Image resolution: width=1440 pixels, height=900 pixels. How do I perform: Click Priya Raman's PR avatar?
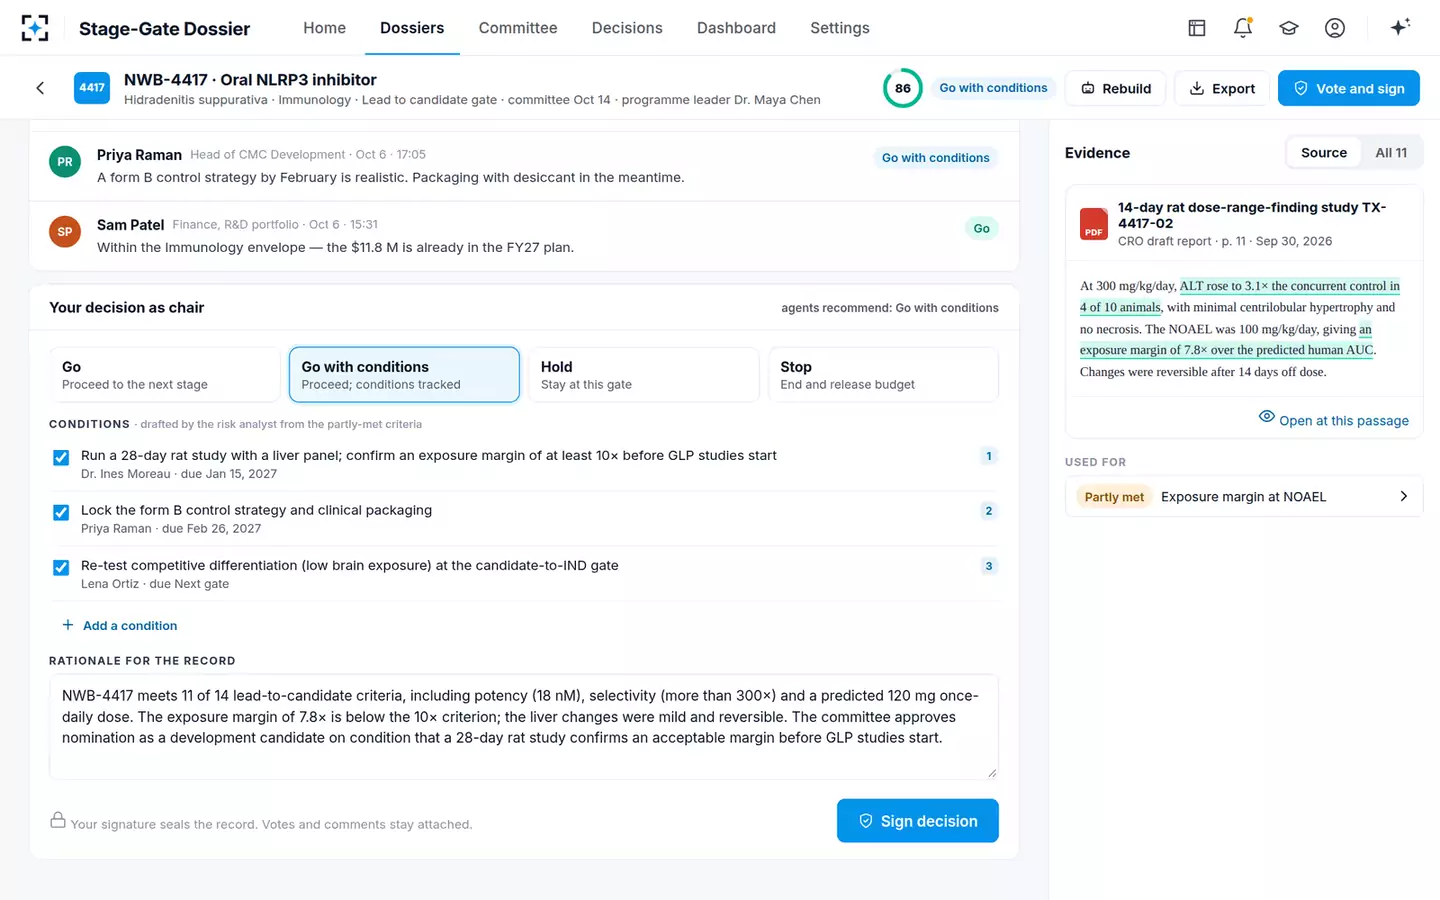[65, 162]
